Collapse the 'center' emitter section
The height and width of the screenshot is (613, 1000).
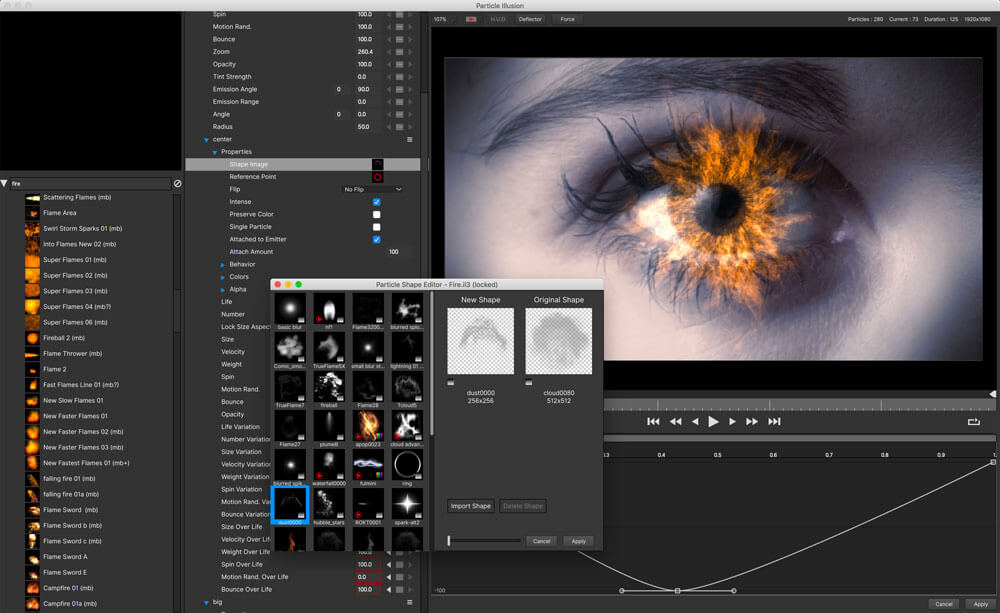coord(207,139)
